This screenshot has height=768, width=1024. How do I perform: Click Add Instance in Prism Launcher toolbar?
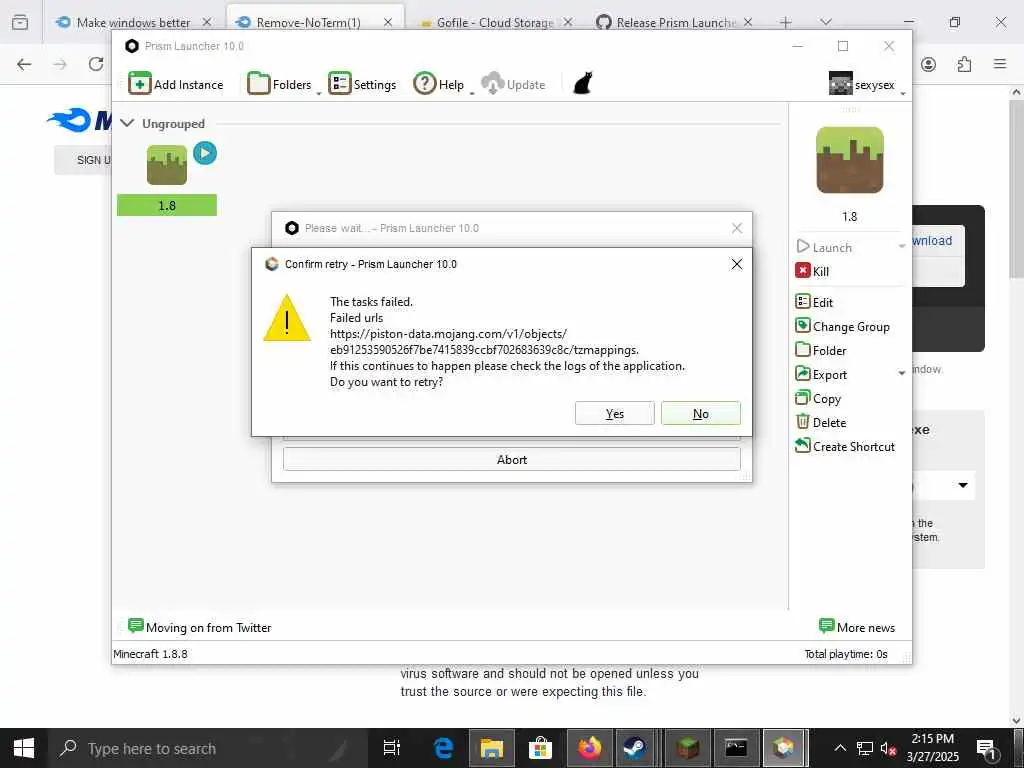(x=176, y=84)
